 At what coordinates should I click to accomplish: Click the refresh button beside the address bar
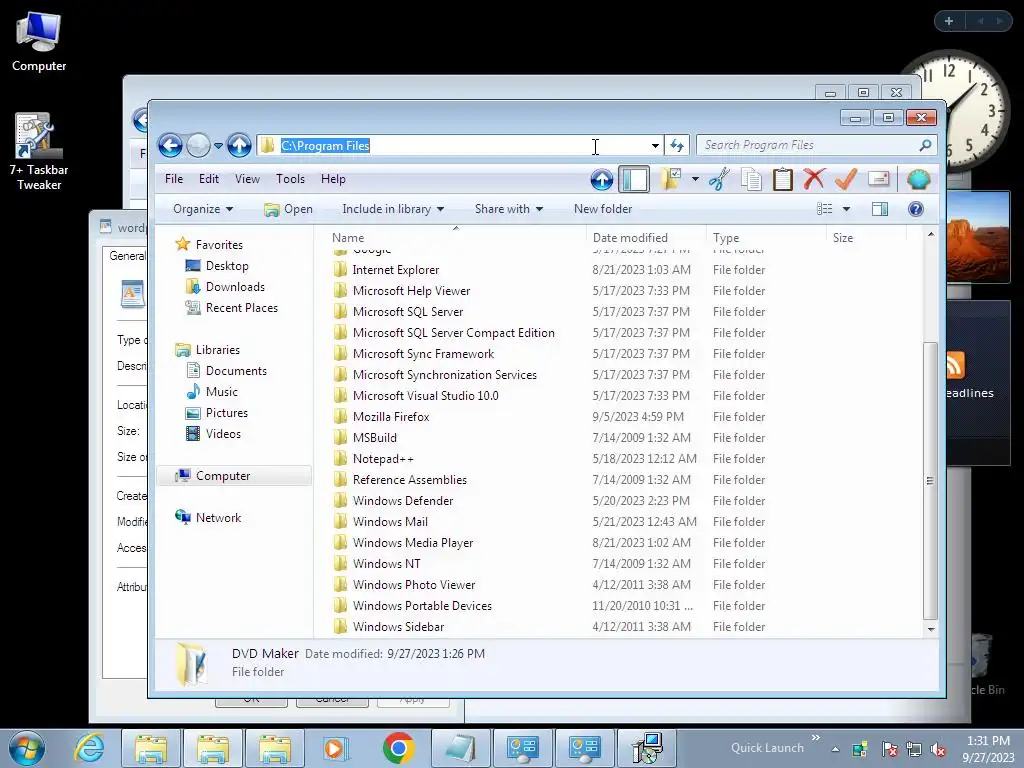point(677,145)
